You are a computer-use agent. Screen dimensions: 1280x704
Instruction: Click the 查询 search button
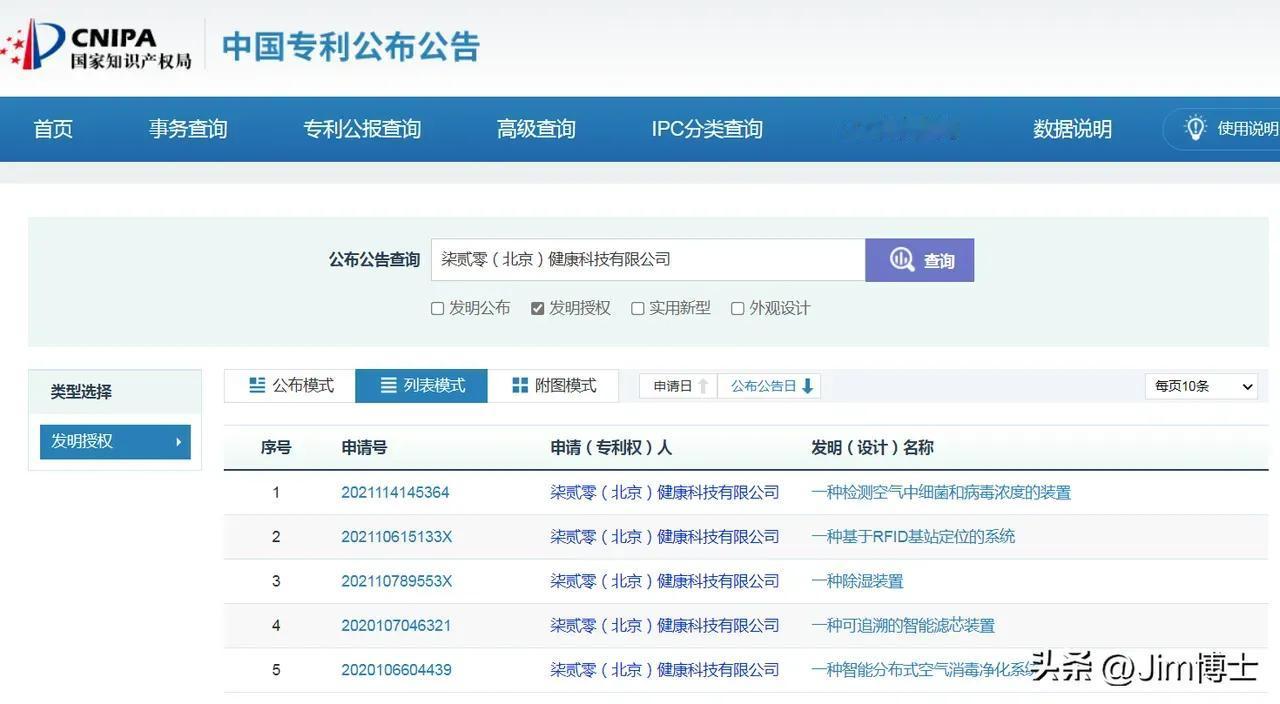click(920, 260)
